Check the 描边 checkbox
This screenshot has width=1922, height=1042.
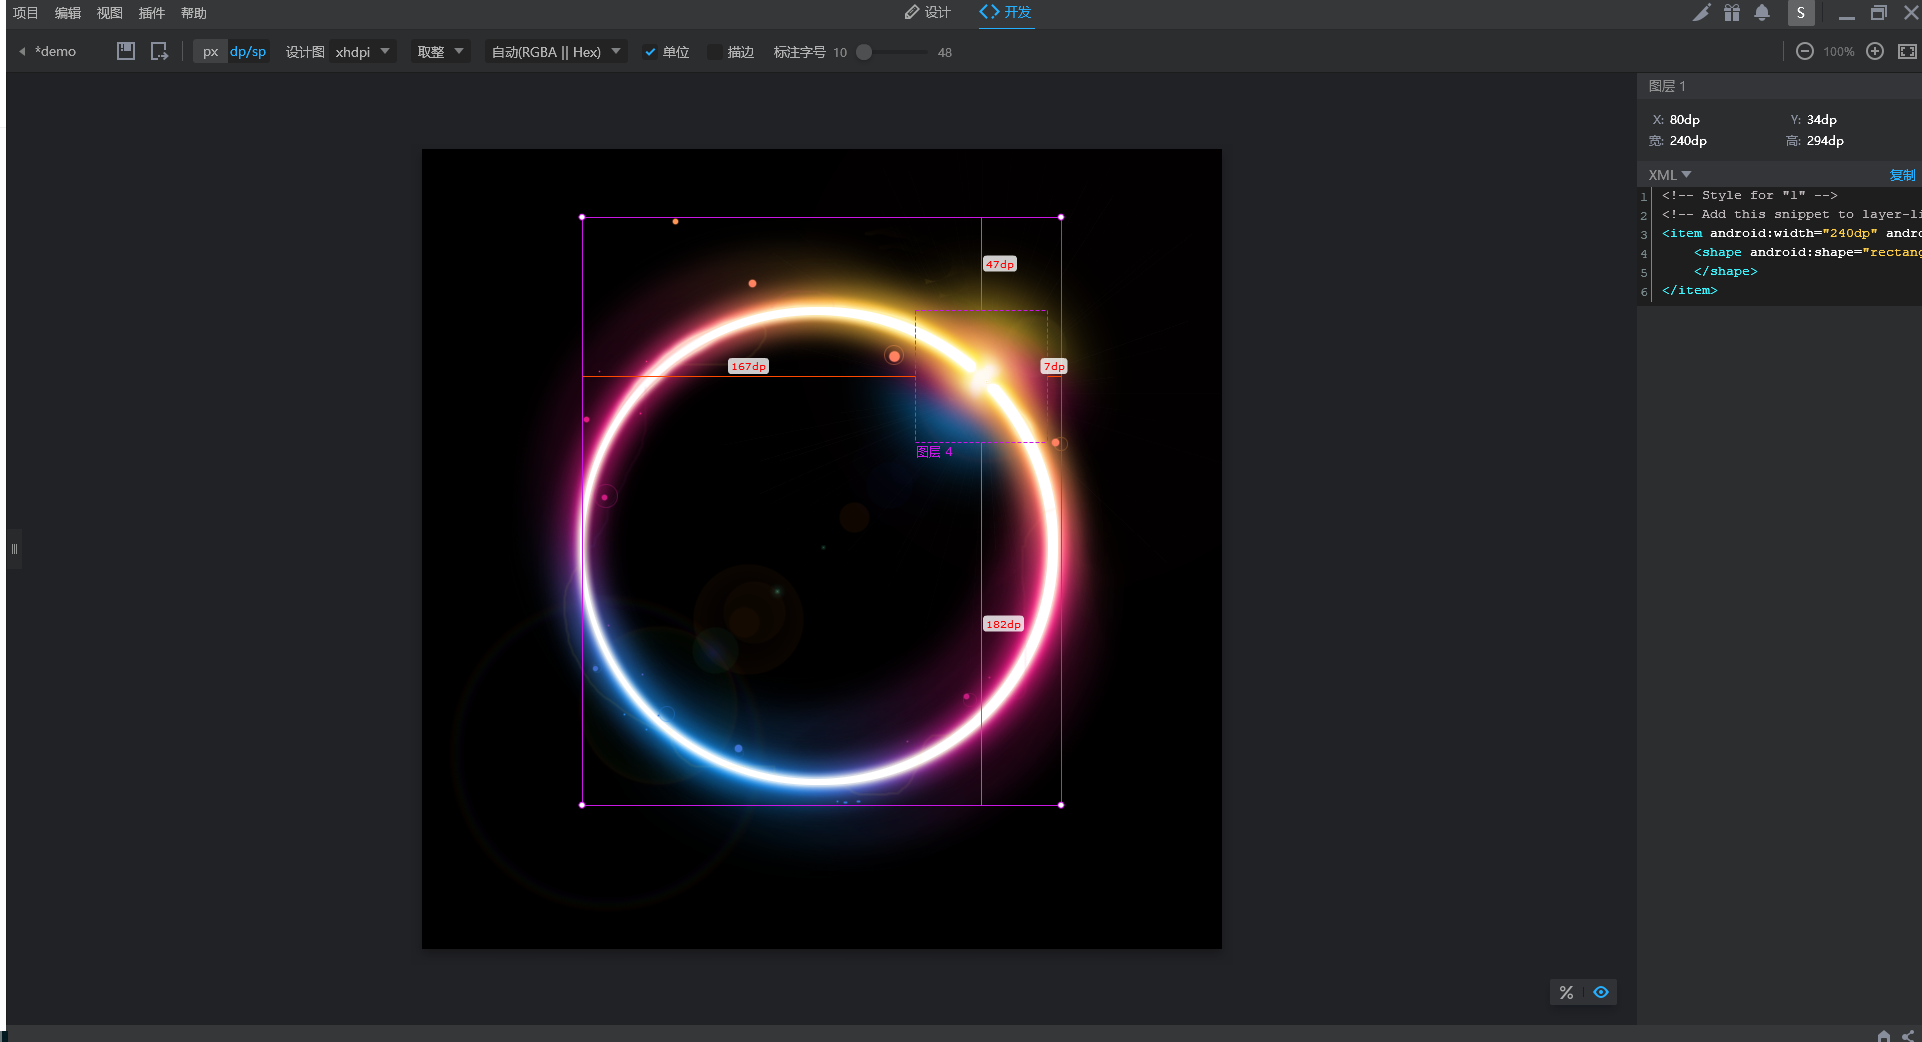tap(714, 52)
